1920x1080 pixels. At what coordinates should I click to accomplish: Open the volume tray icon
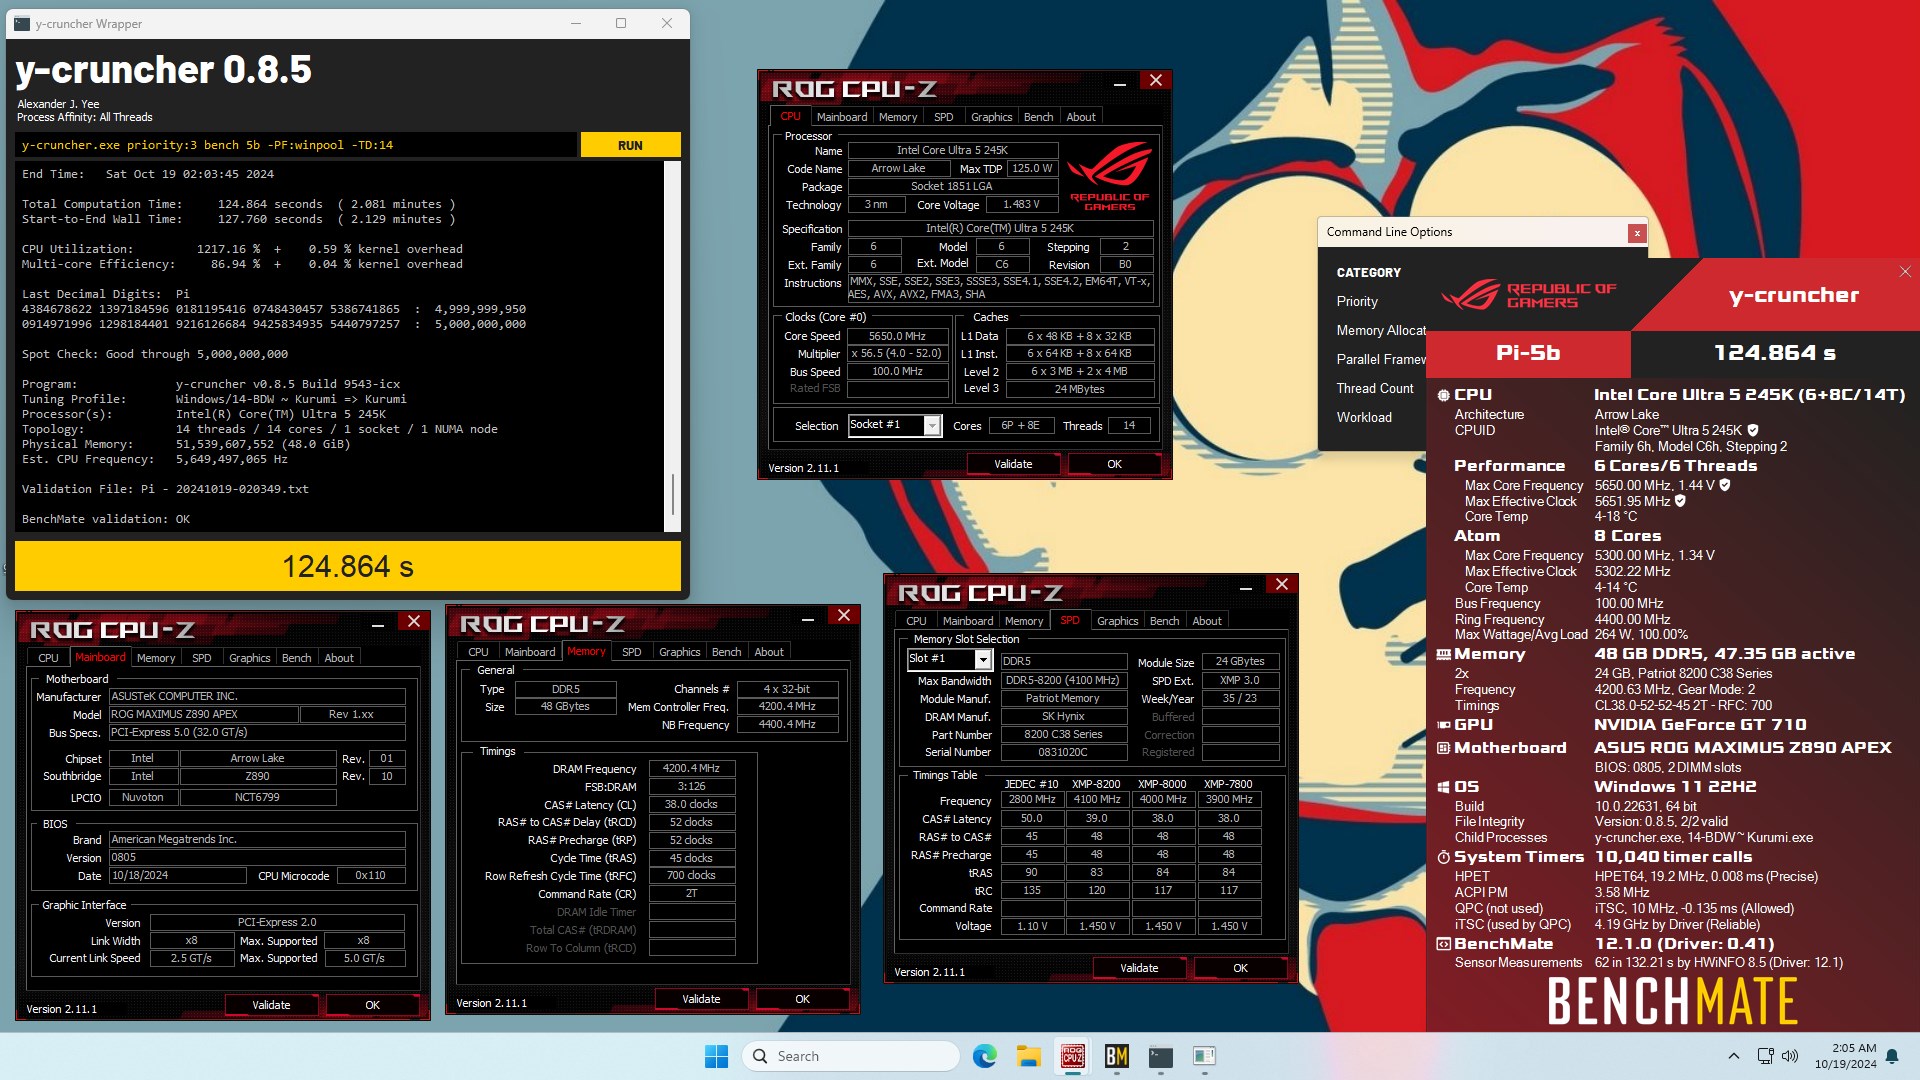pos(1790,1056)
